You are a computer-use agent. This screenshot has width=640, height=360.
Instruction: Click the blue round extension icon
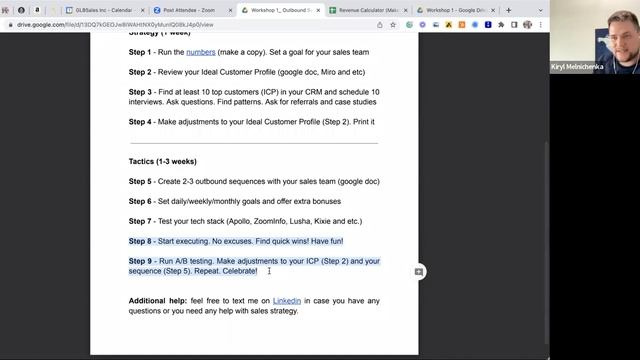[475, 25]
